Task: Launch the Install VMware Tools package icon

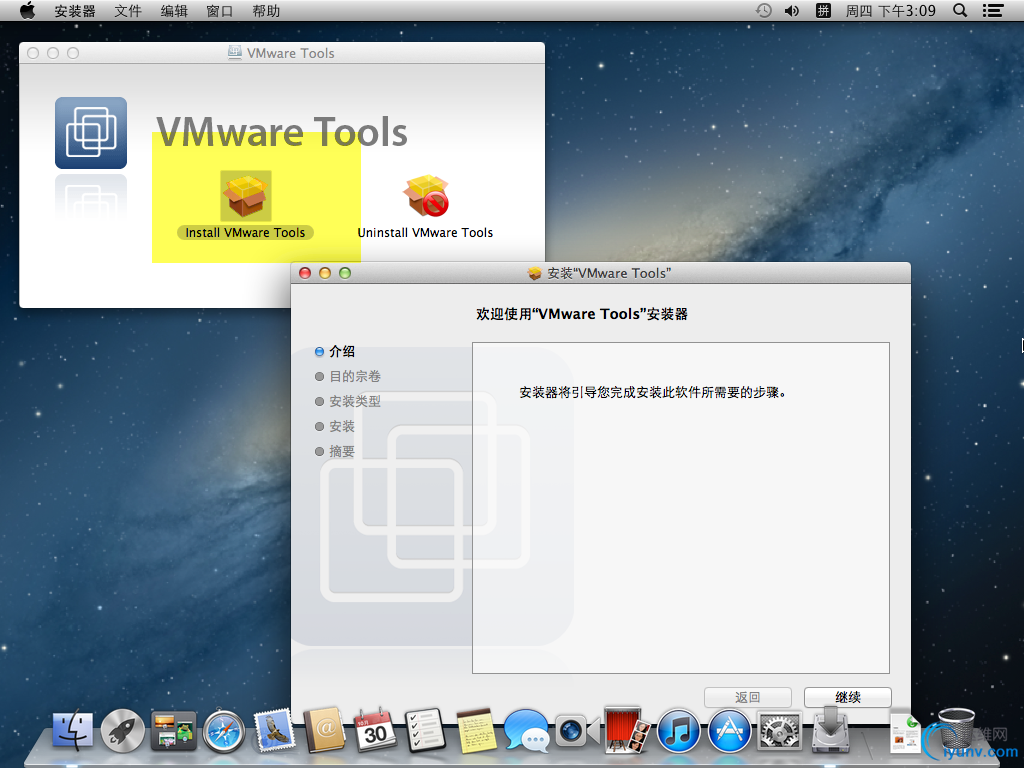Action: click(246, 195)
